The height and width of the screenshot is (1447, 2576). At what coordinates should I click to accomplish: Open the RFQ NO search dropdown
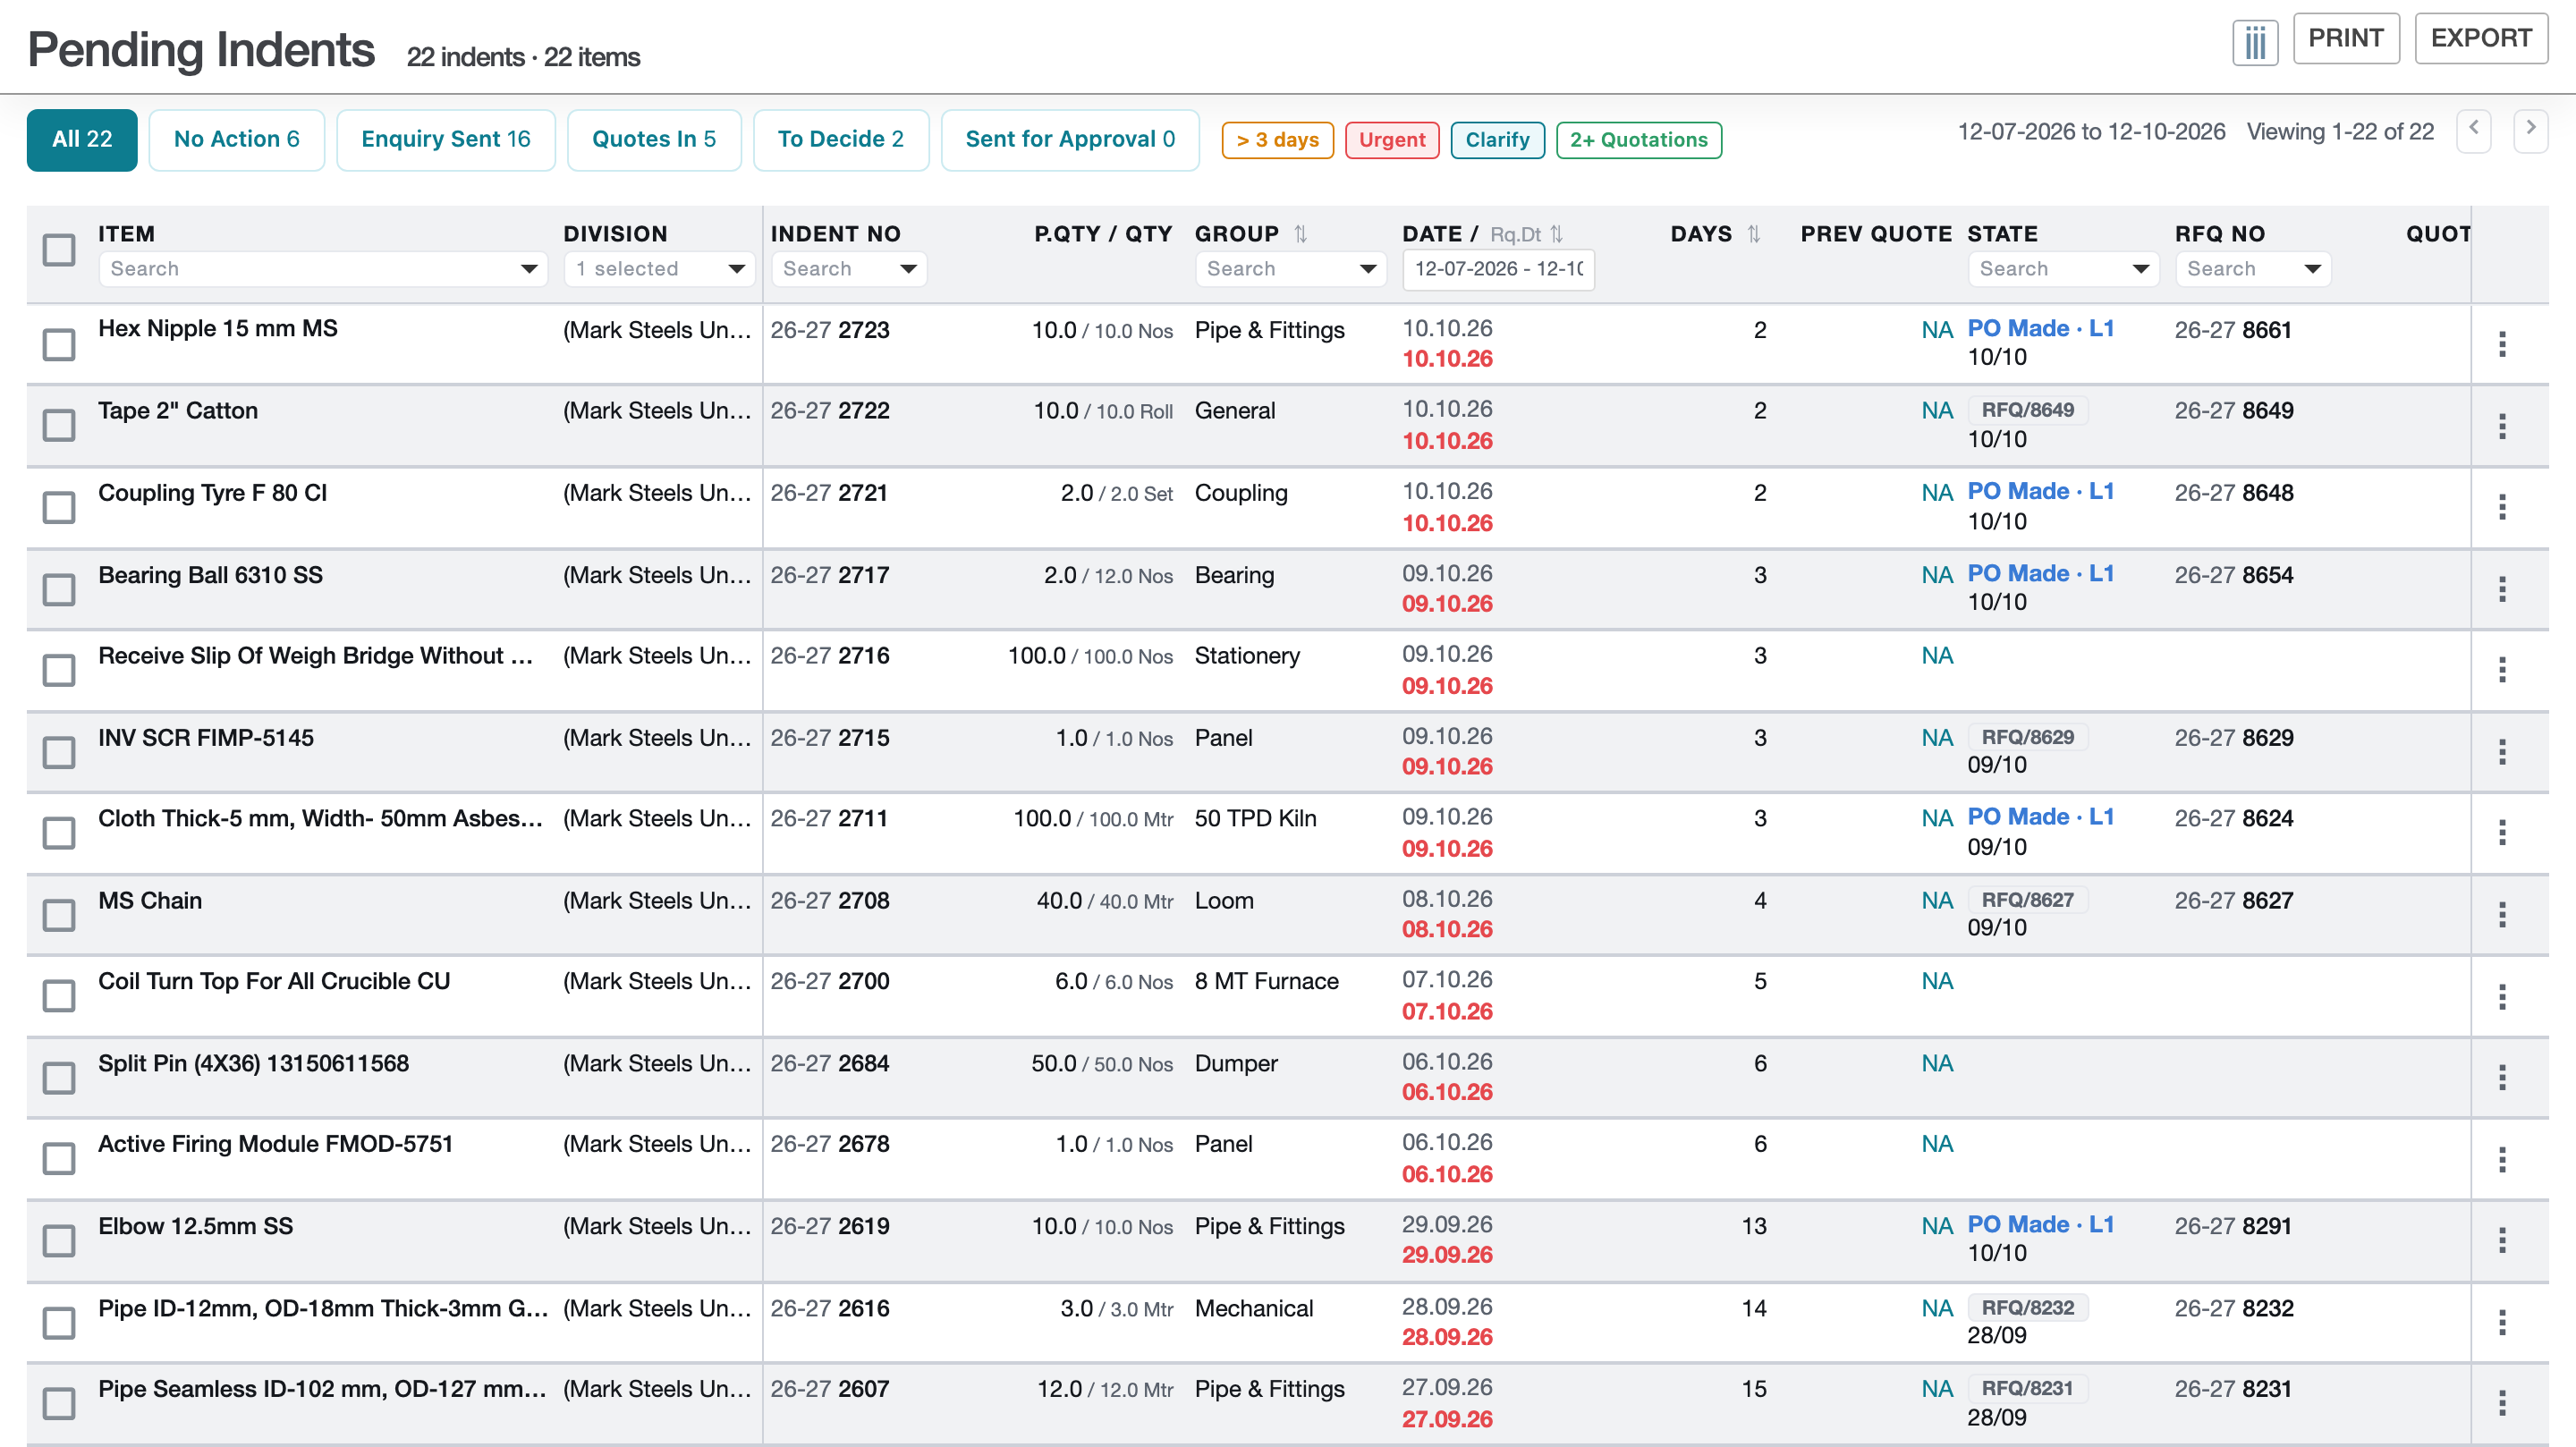coord(2312,269)
